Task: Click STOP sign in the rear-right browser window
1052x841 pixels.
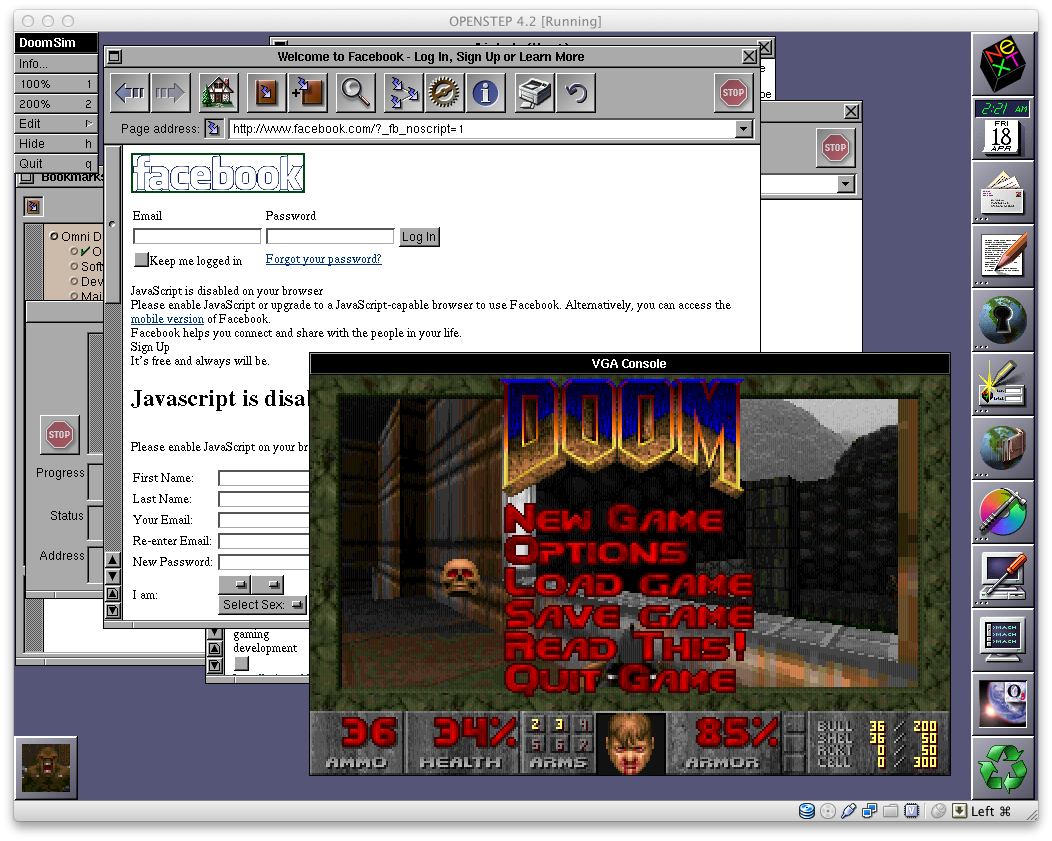Action: click(835, 148)
